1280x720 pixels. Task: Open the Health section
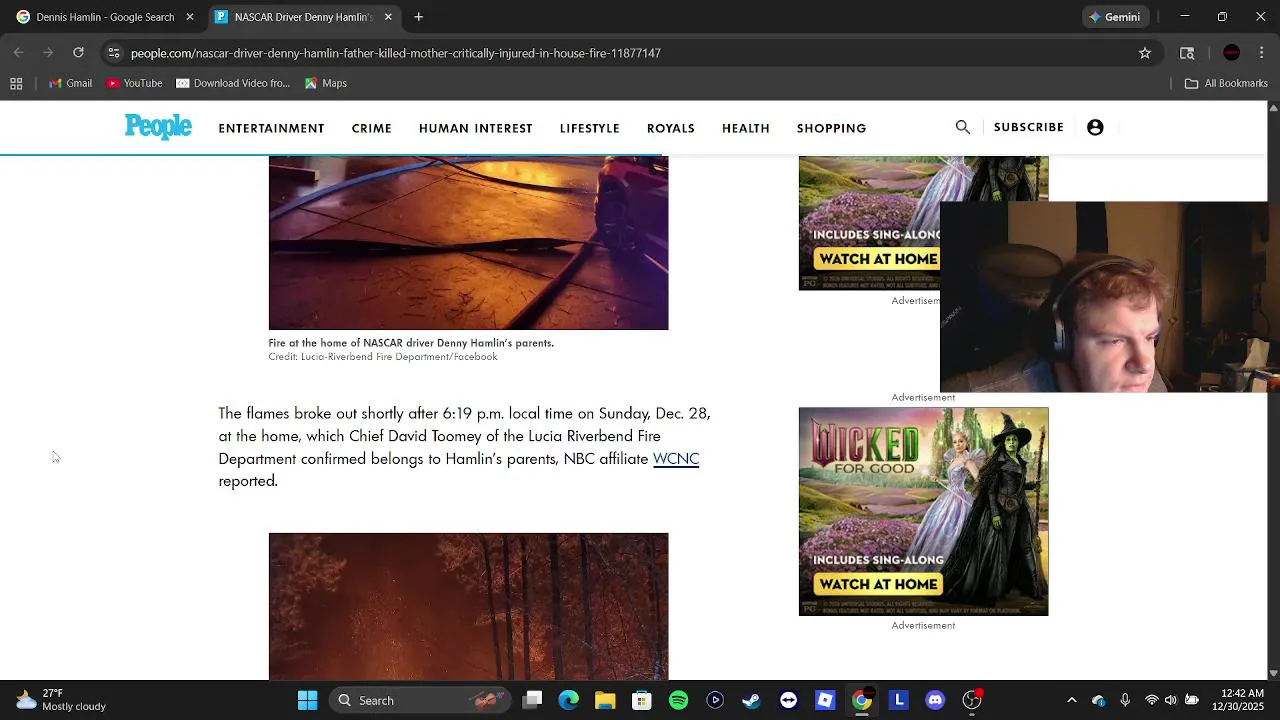[745, 128]
